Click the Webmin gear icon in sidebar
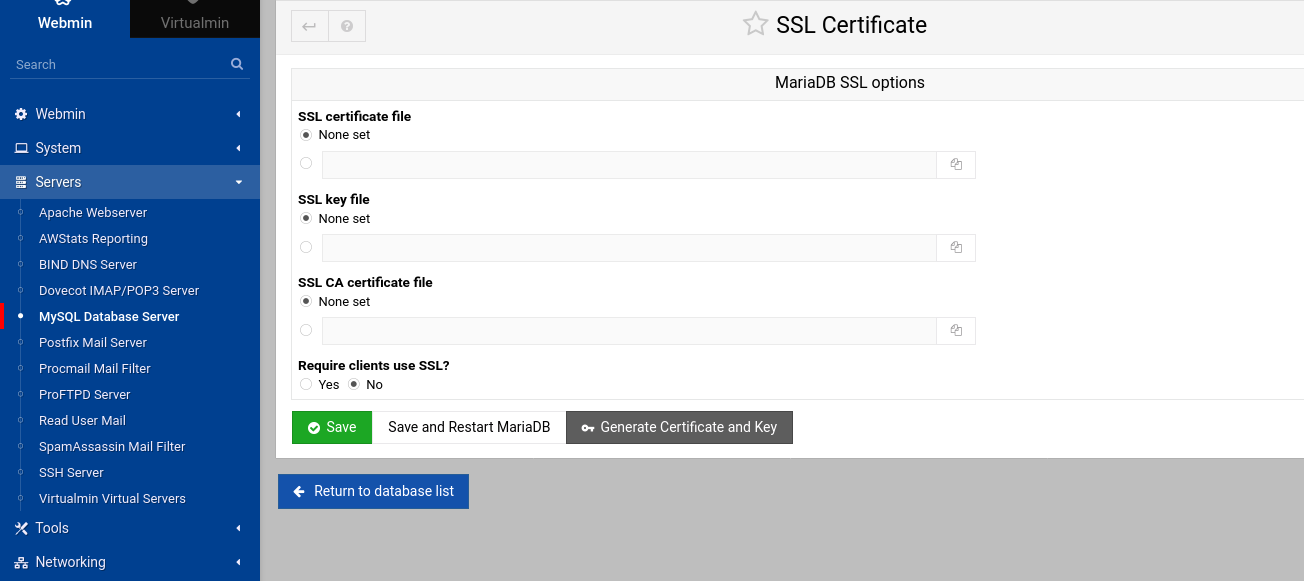 pos(21,114)
